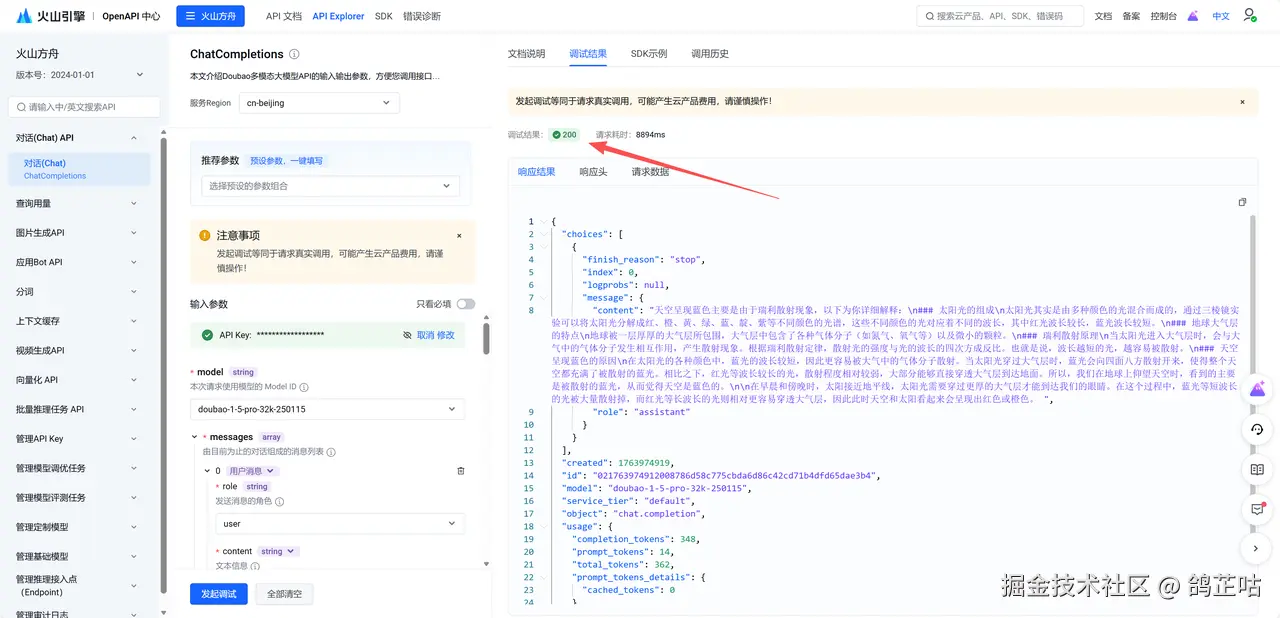
Task: Close the 注意事项 warning notice
Action: 459,235
